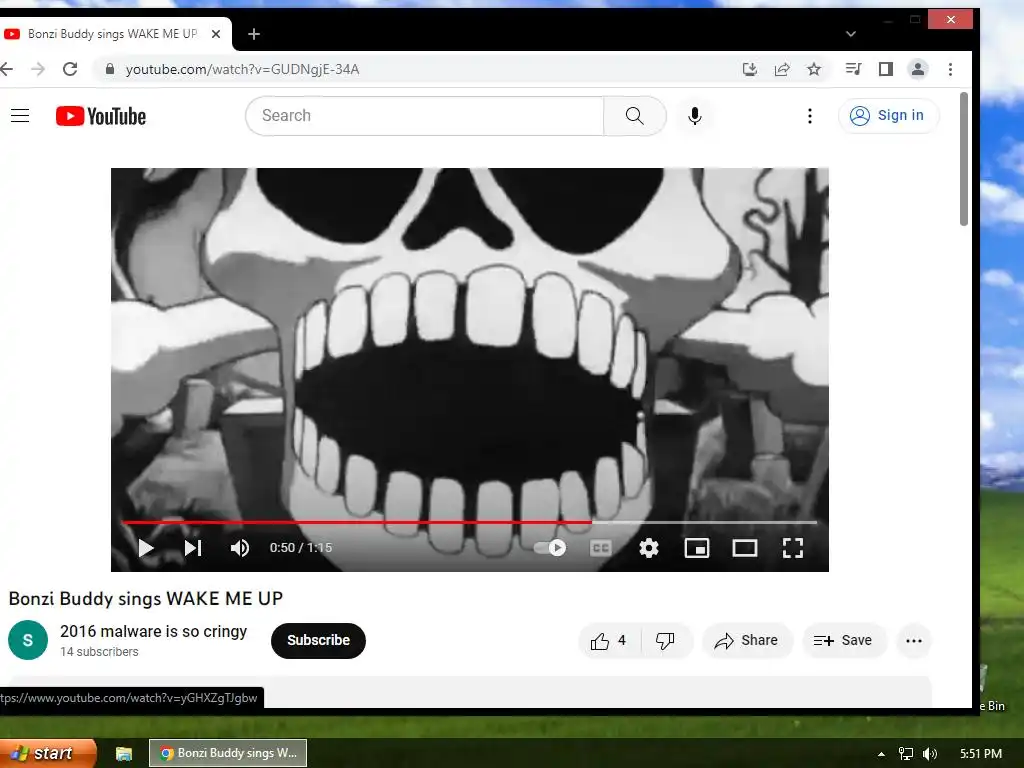Click the install/download page icon in address bar

point(750,69)
